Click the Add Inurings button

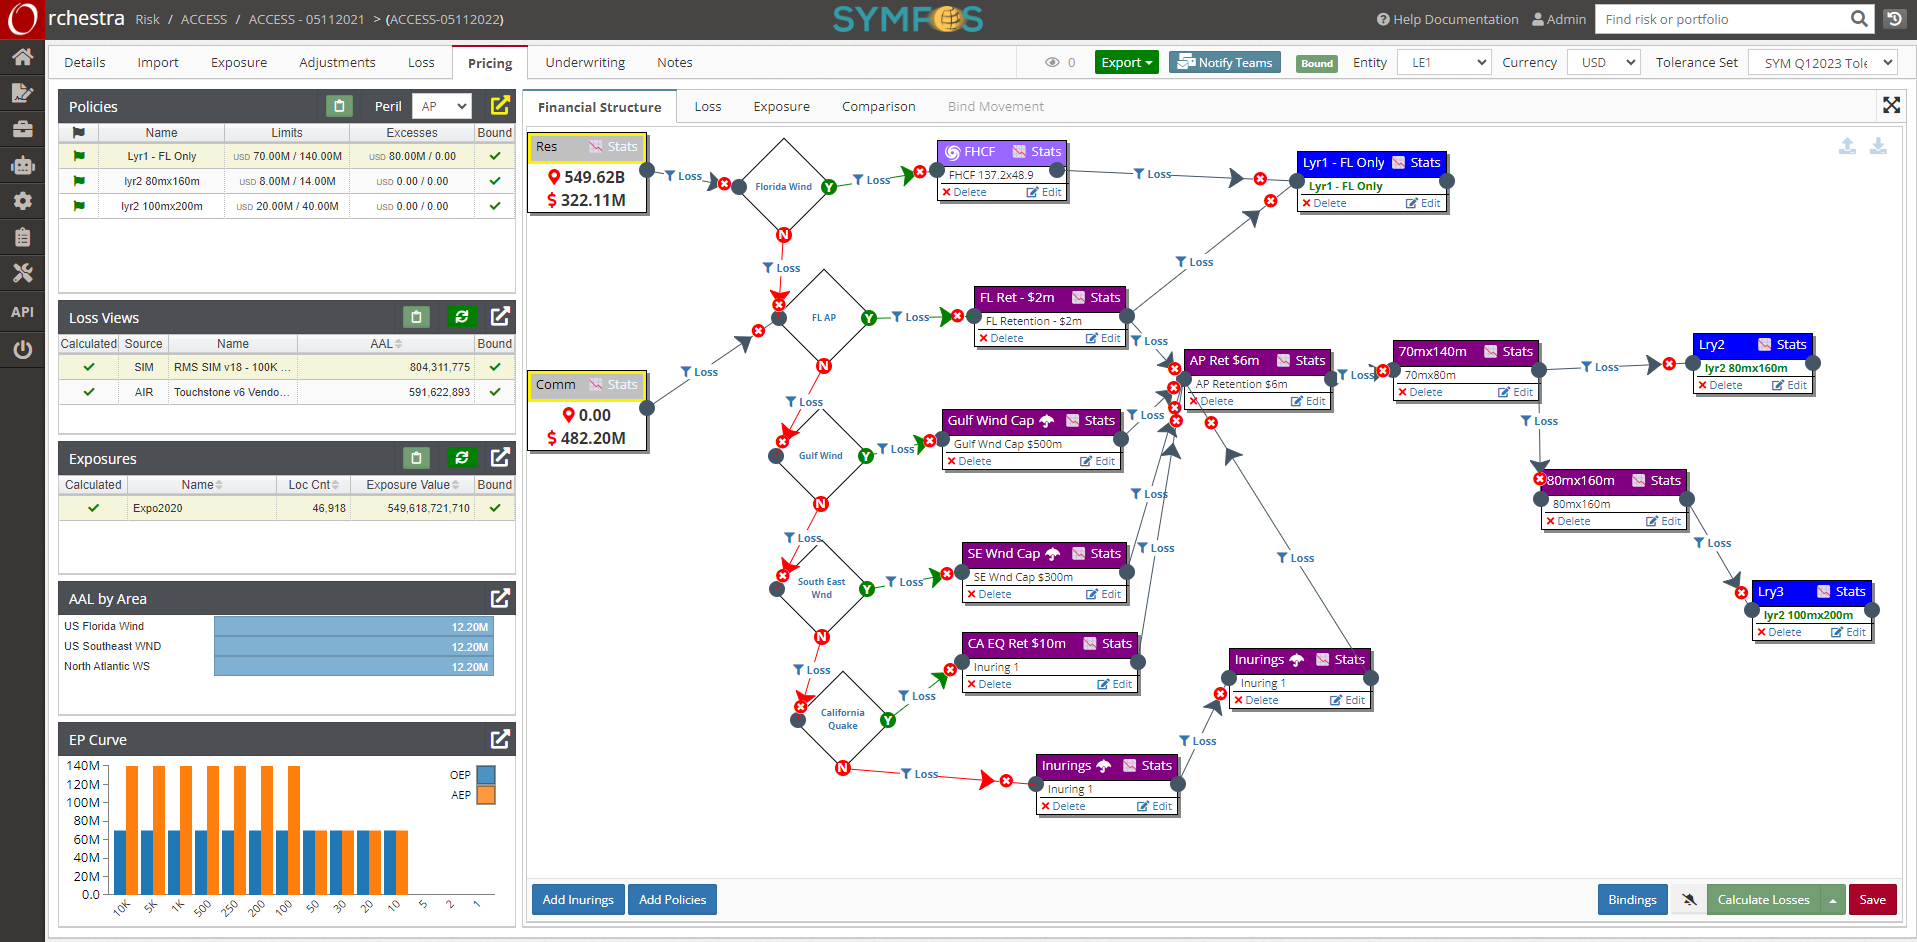(x=578, y=899)
